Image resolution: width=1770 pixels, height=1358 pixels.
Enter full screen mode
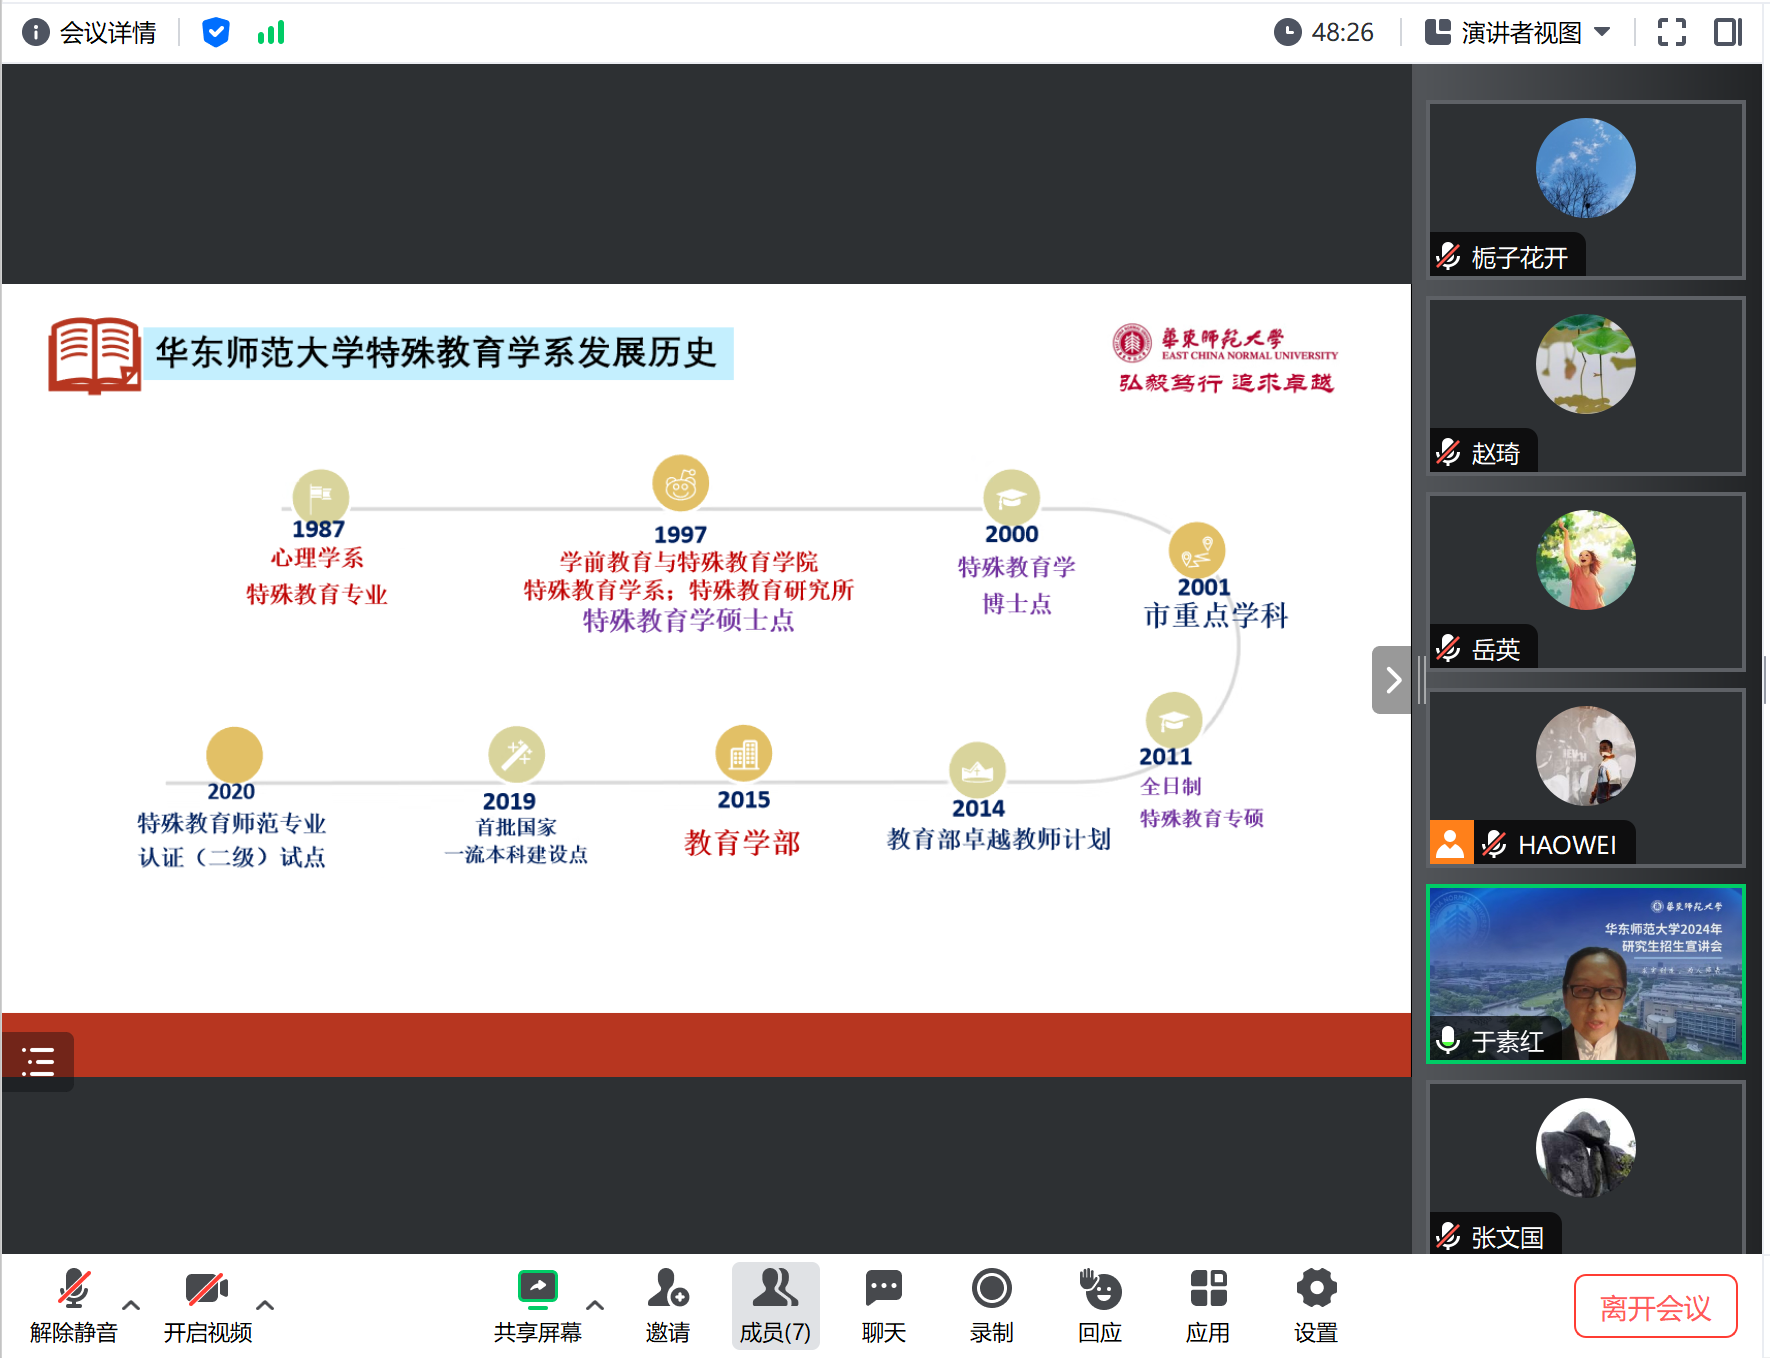point(1671,33)
